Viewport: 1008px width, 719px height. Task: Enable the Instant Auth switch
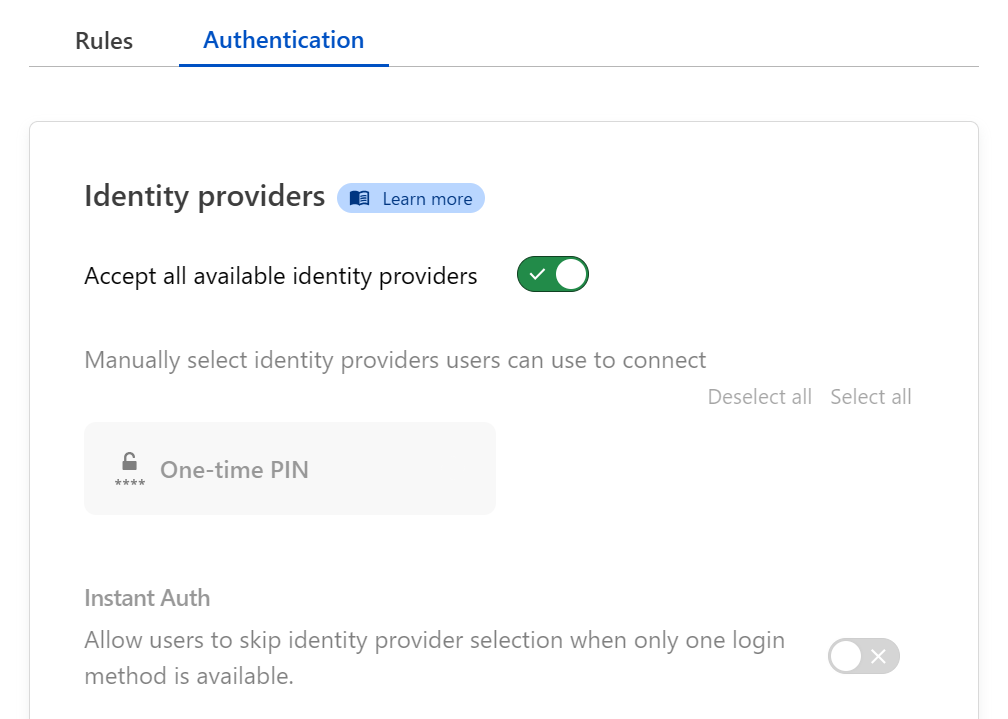coord(864,657)
